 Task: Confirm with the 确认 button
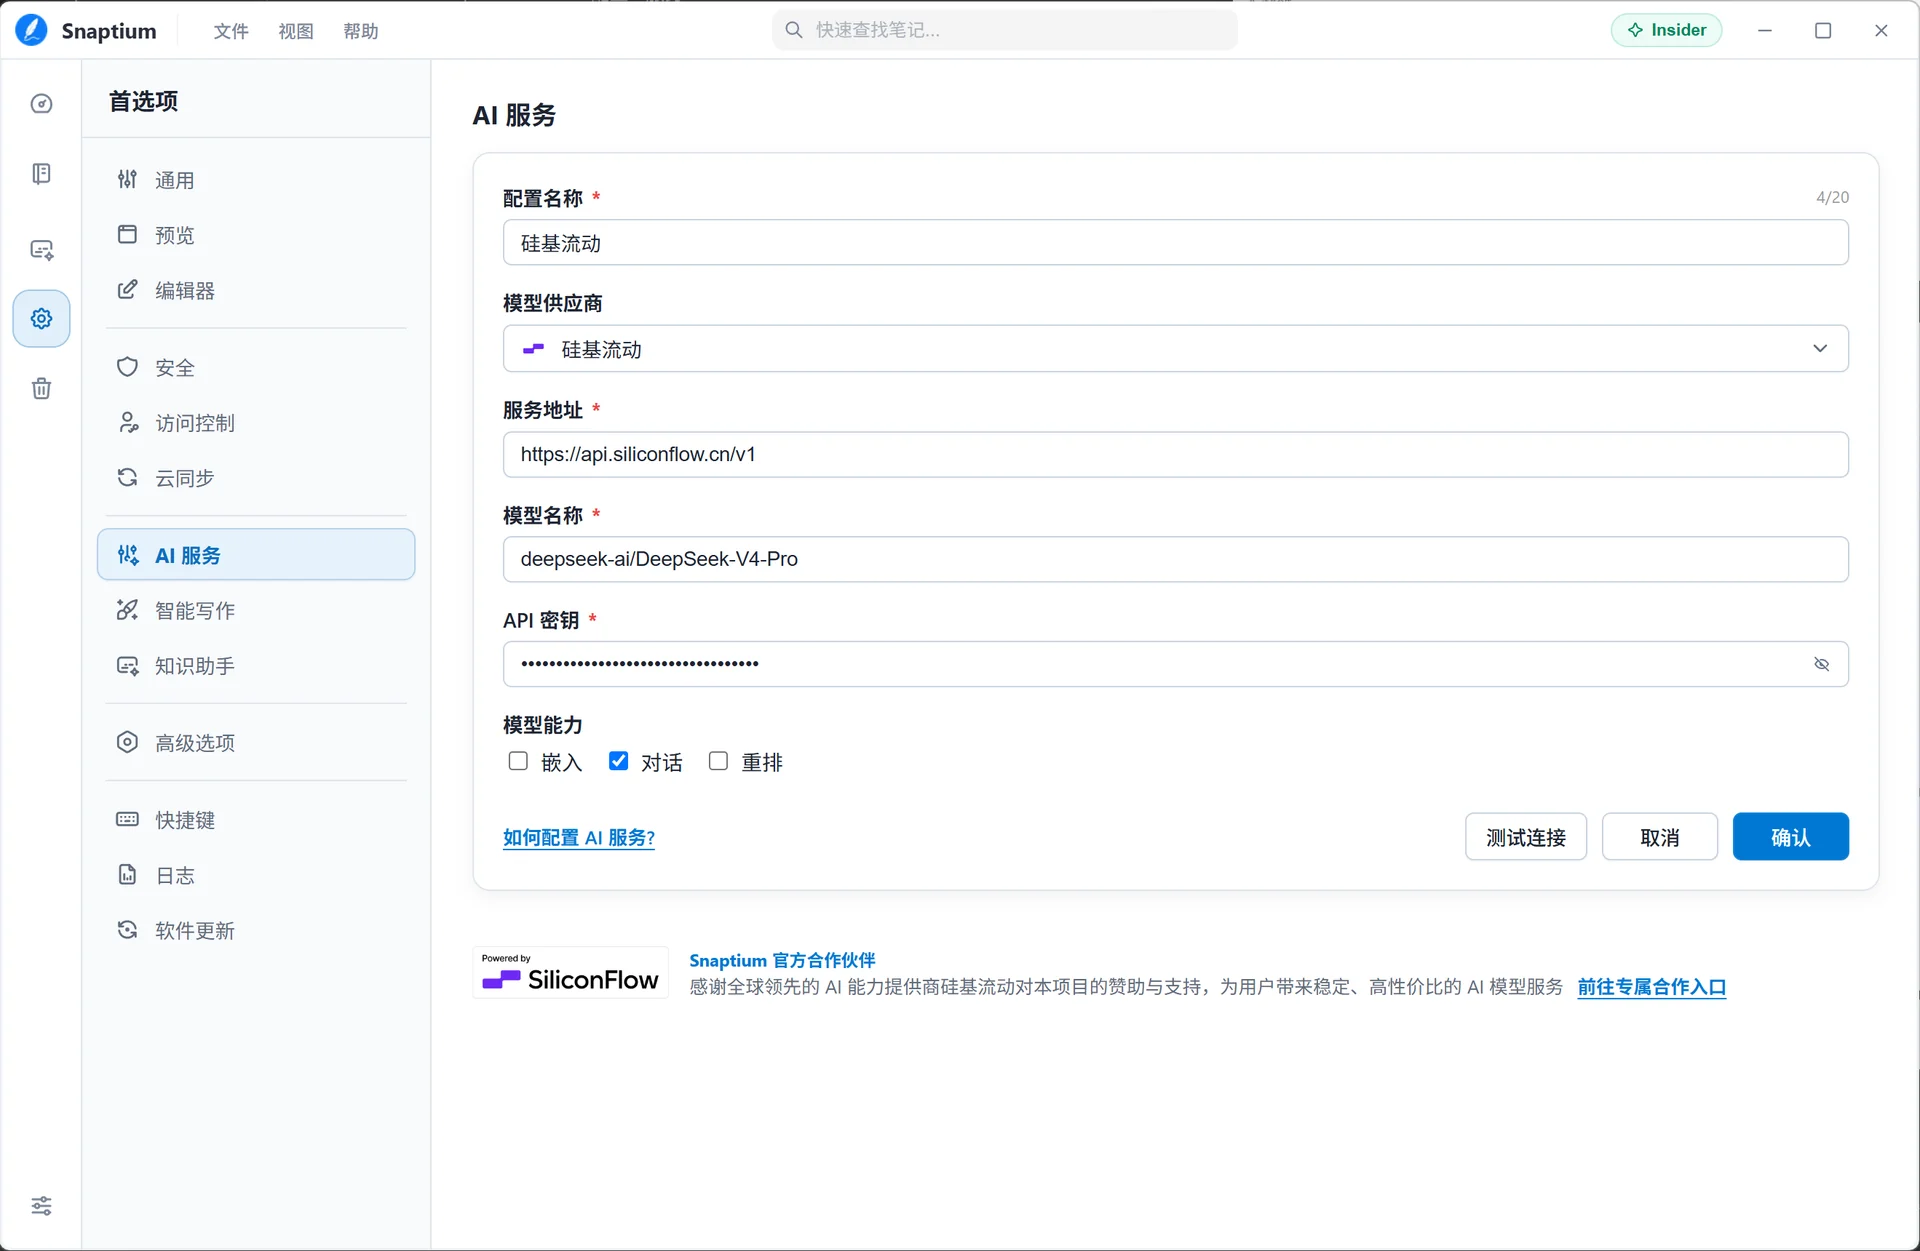click(x=1791, y=837)
